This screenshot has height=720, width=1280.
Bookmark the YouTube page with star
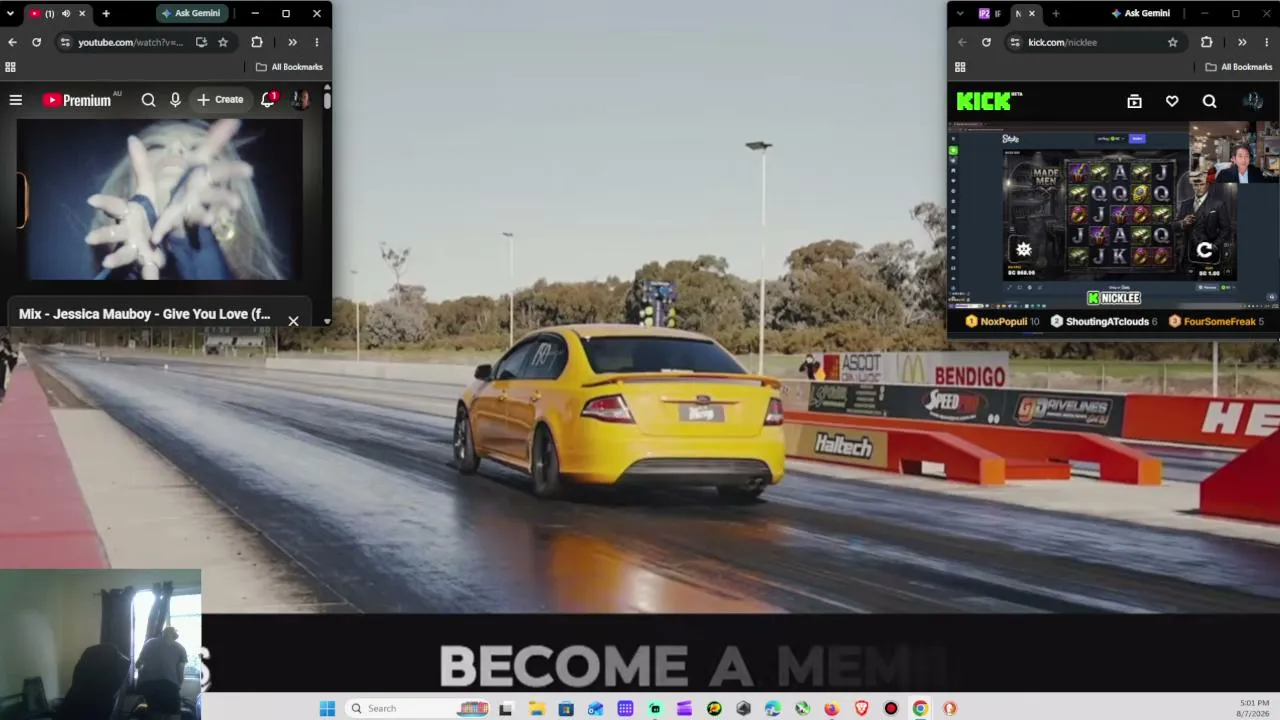click(x=223, y=42)
